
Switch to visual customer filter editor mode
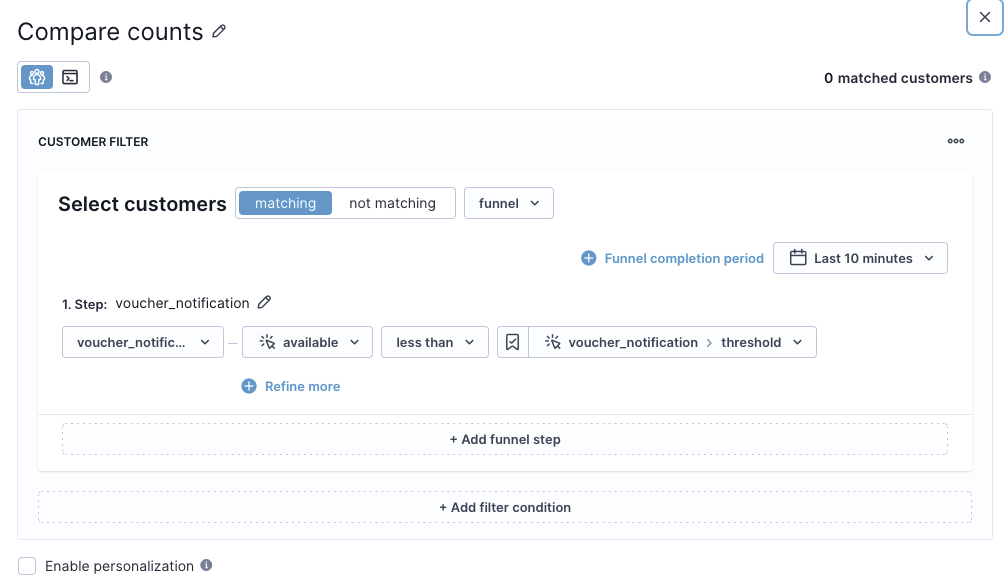pos(37,77)
